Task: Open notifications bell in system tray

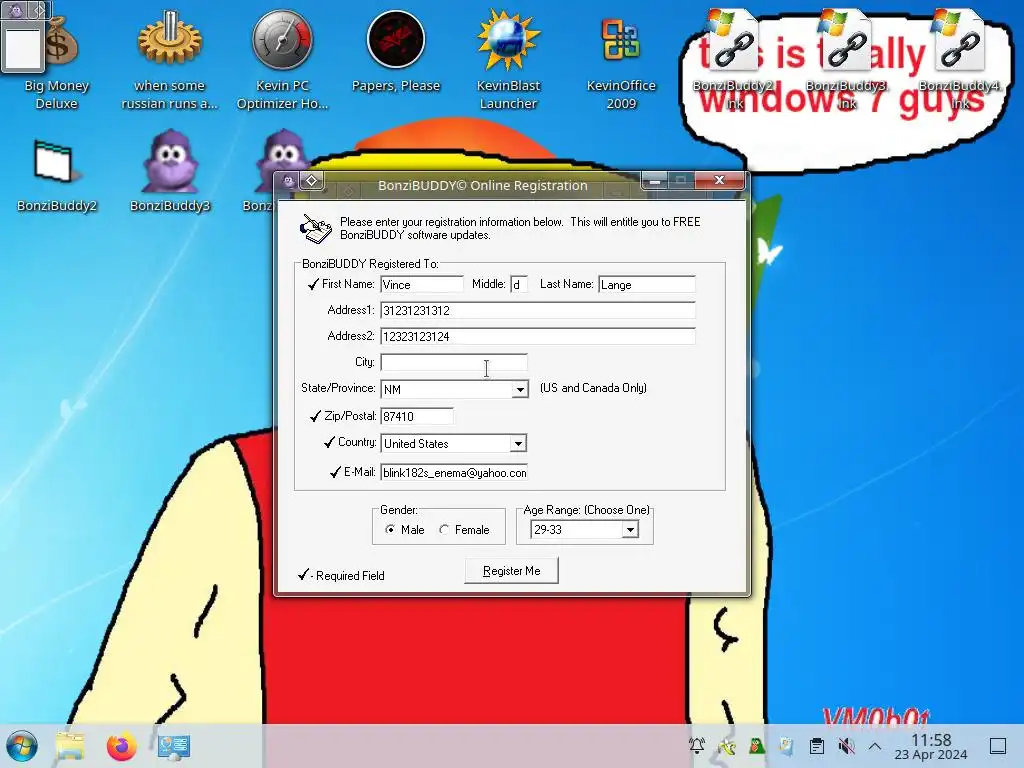Action: (697, 746)
